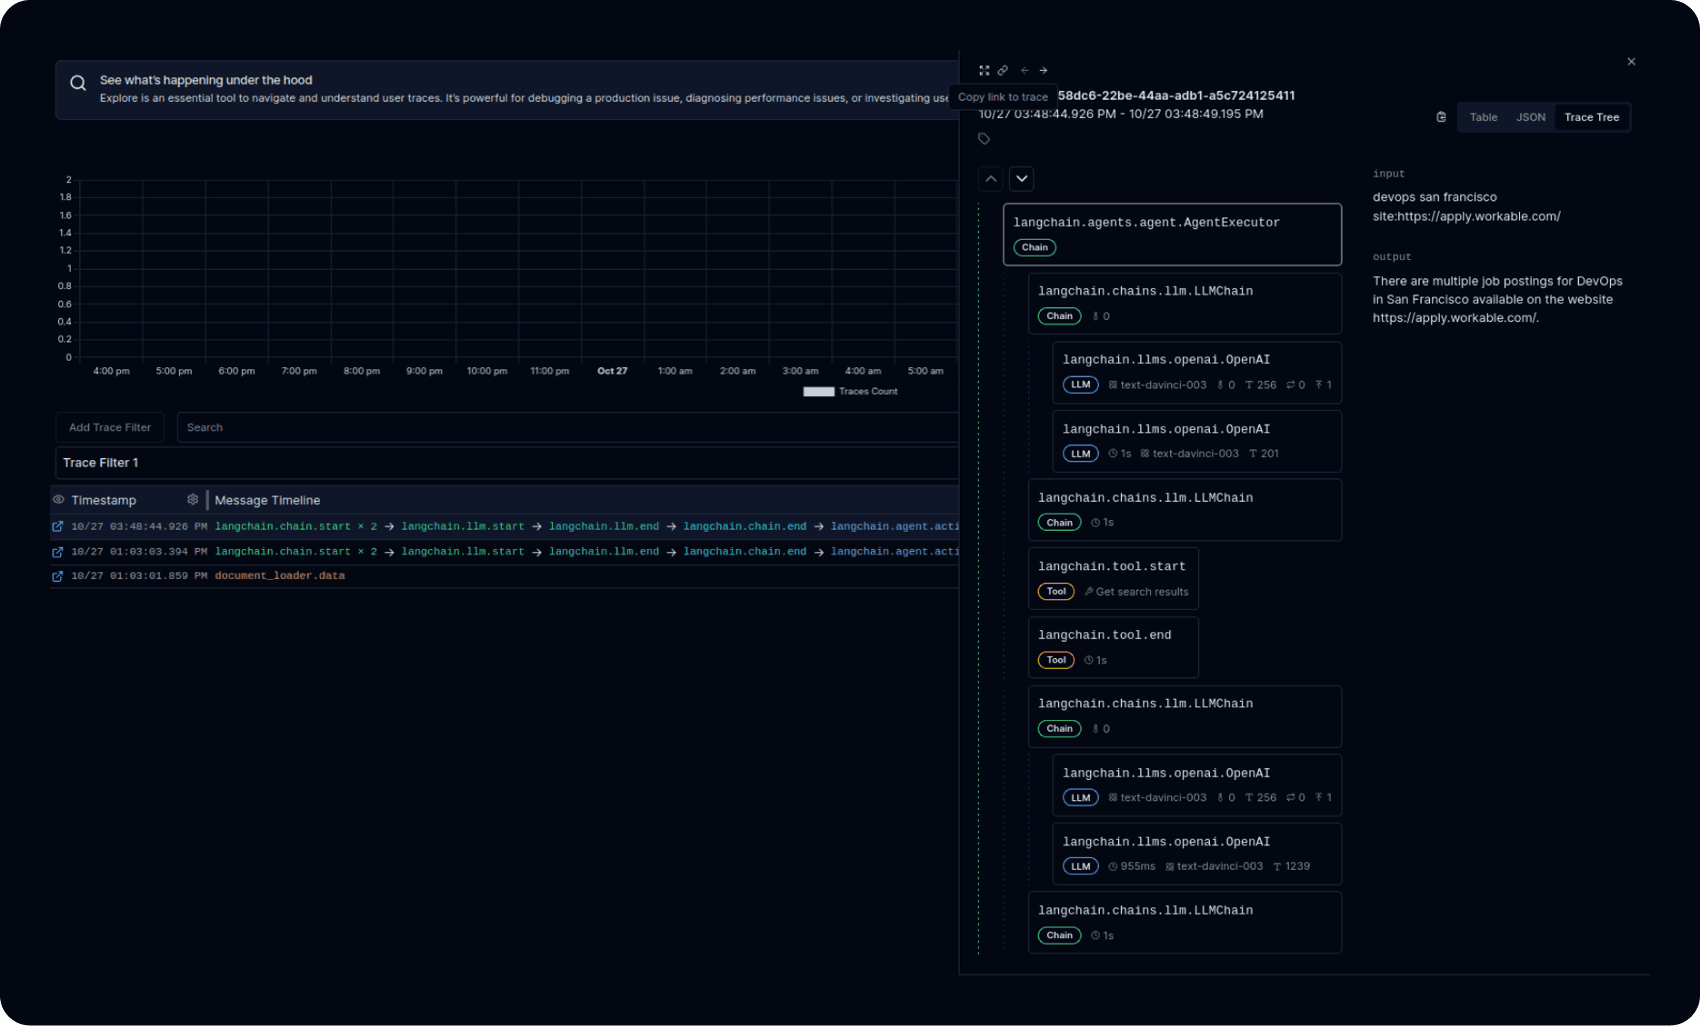Toggle Traces Count legend swatch

(x=818, y=392)
